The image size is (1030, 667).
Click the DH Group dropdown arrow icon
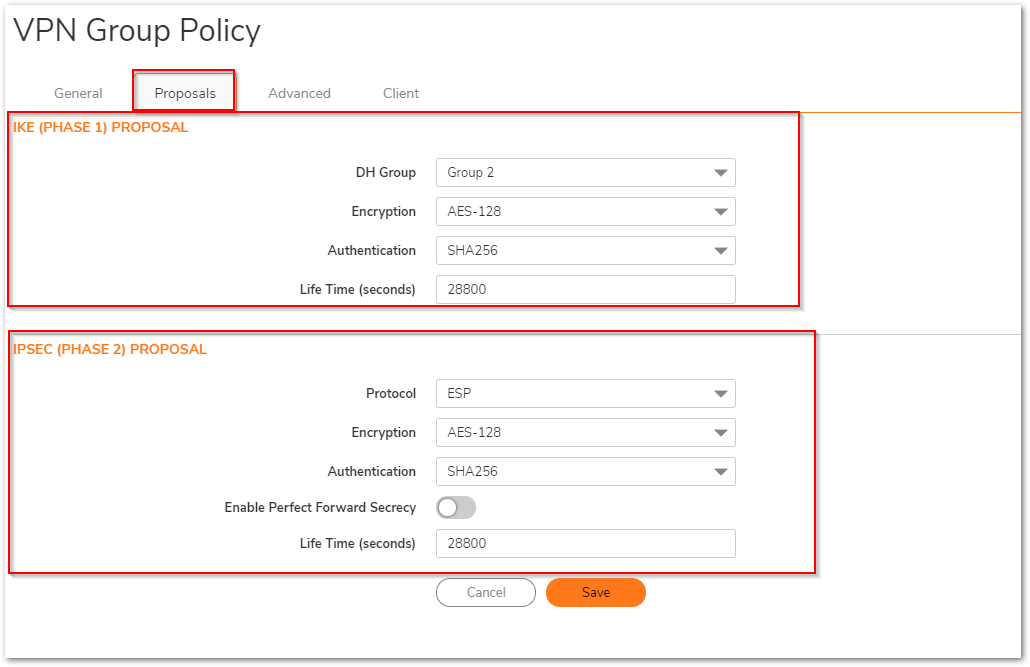click(x=720, y=173)
